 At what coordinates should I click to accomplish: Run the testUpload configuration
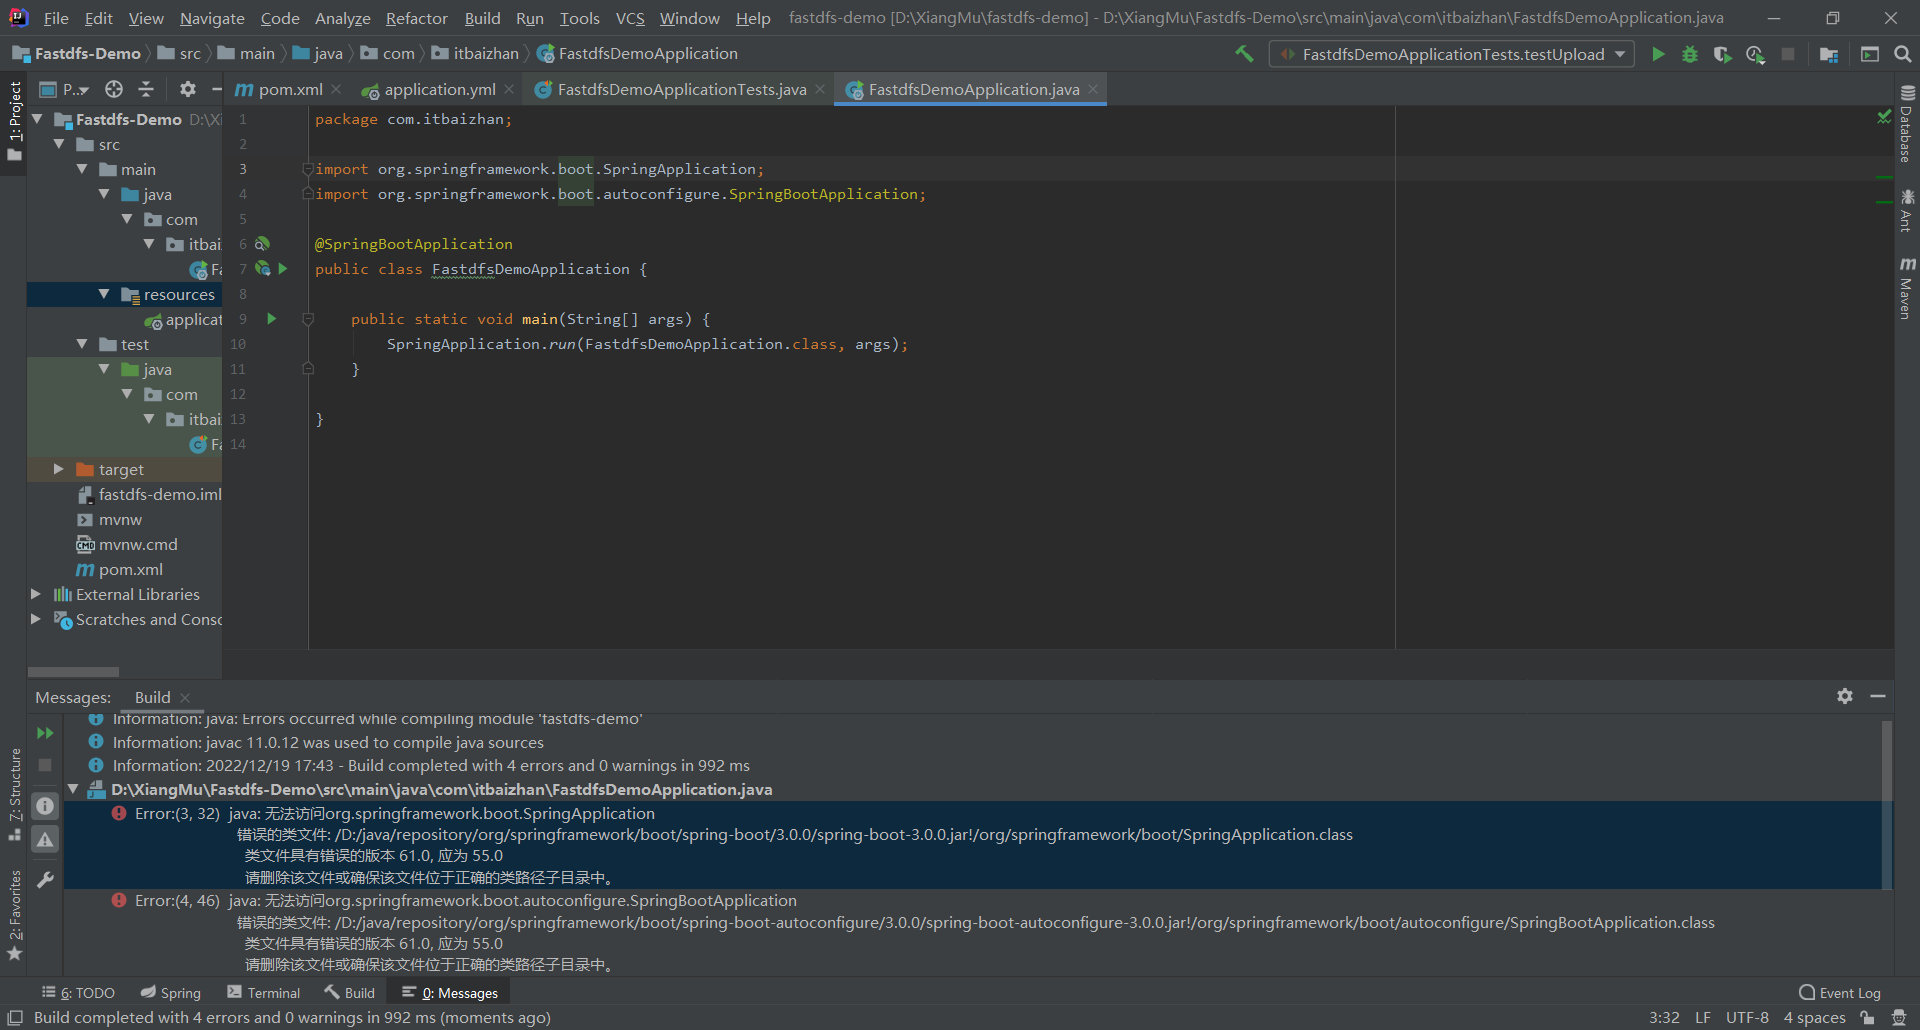coord(1658,54)
